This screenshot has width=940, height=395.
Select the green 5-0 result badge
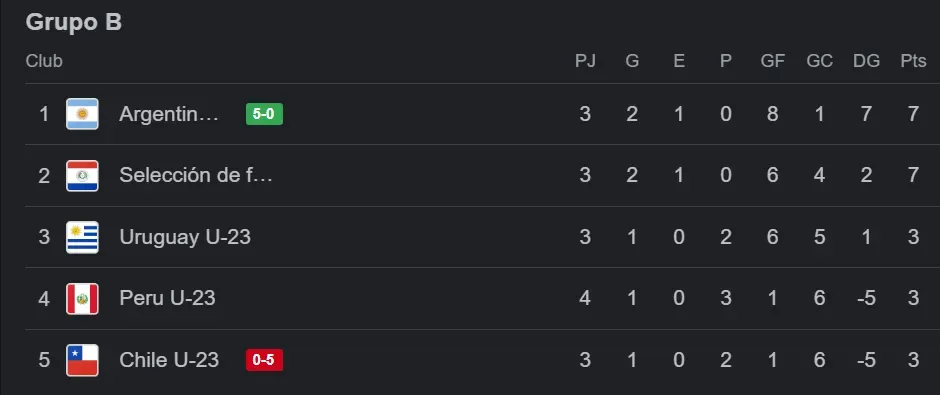[264, 114]
